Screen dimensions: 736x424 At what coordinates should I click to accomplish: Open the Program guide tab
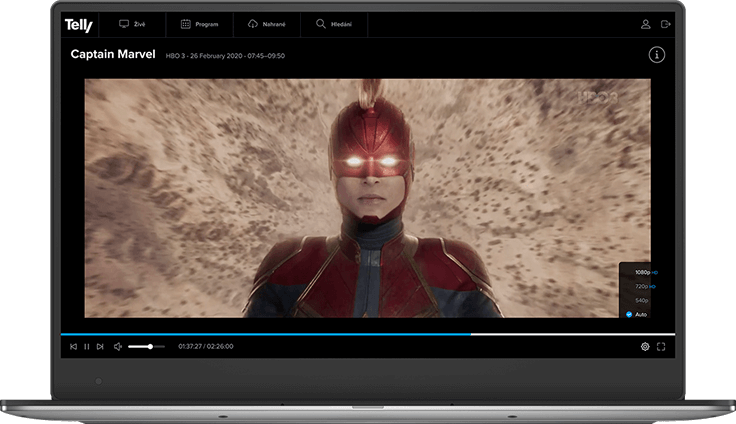coord(198,24)
